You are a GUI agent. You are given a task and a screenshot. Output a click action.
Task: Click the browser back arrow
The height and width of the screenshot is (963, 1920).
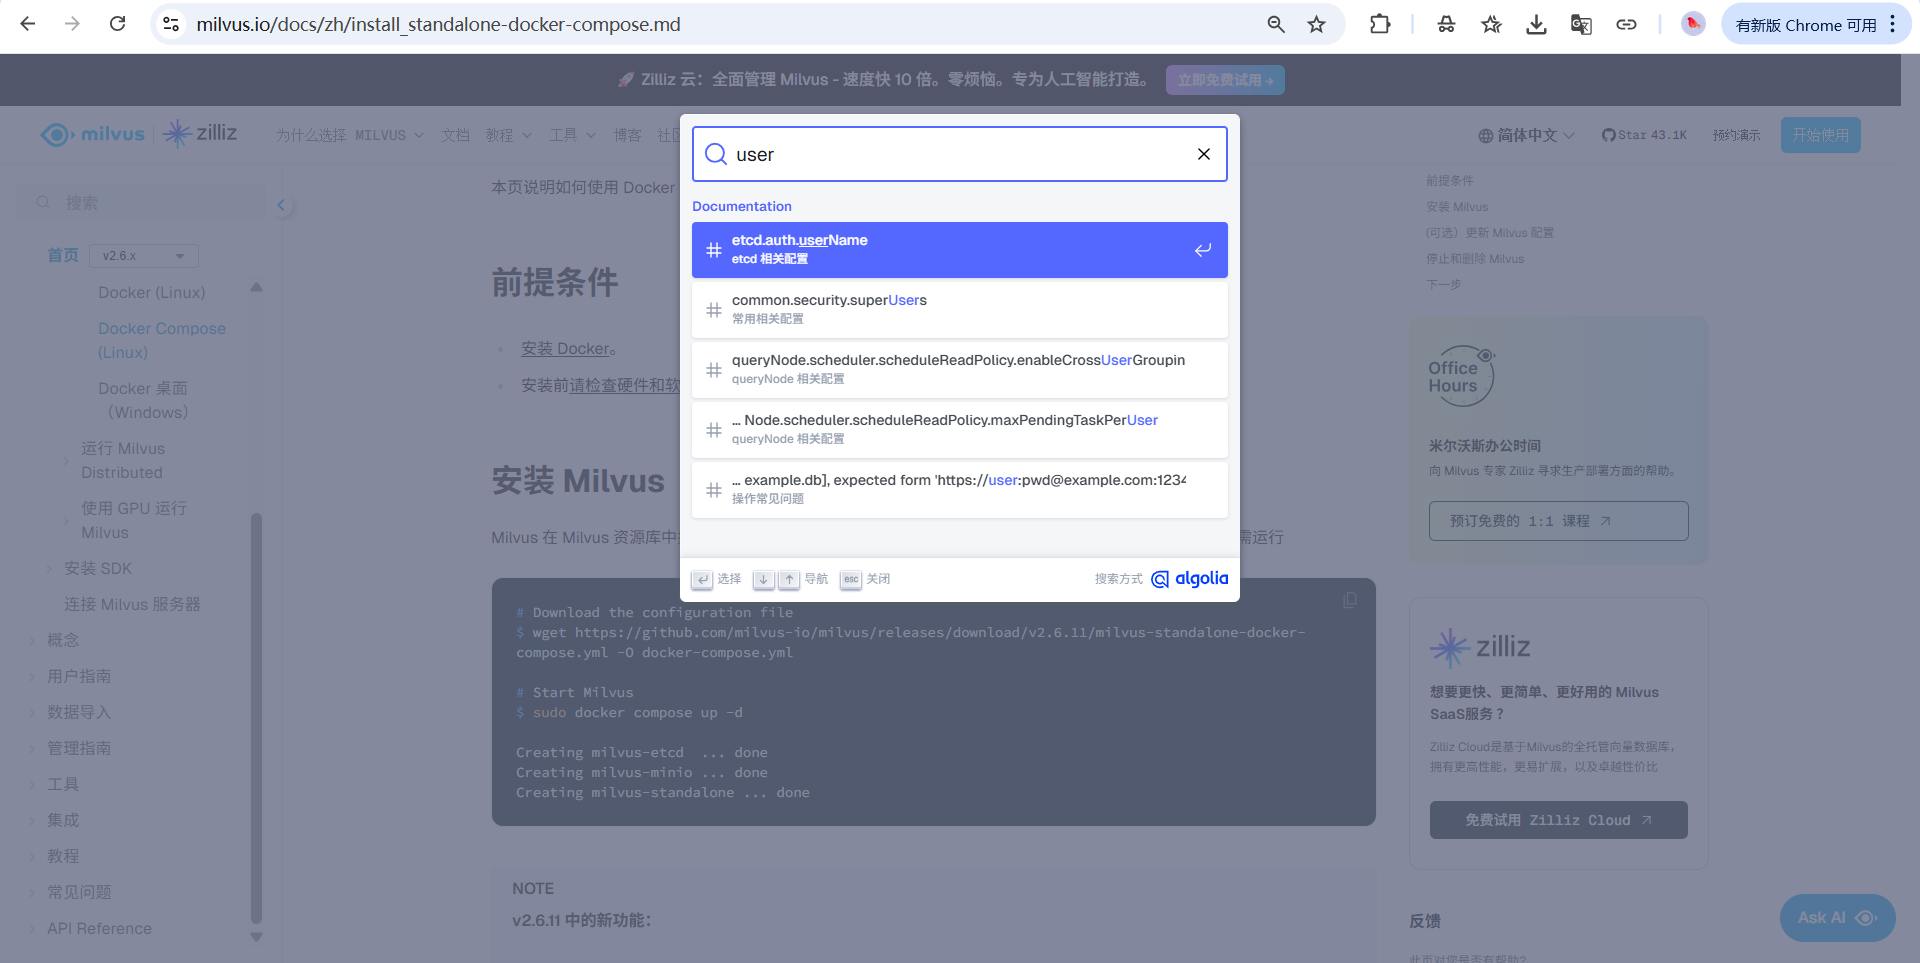(x=28, y=24)
